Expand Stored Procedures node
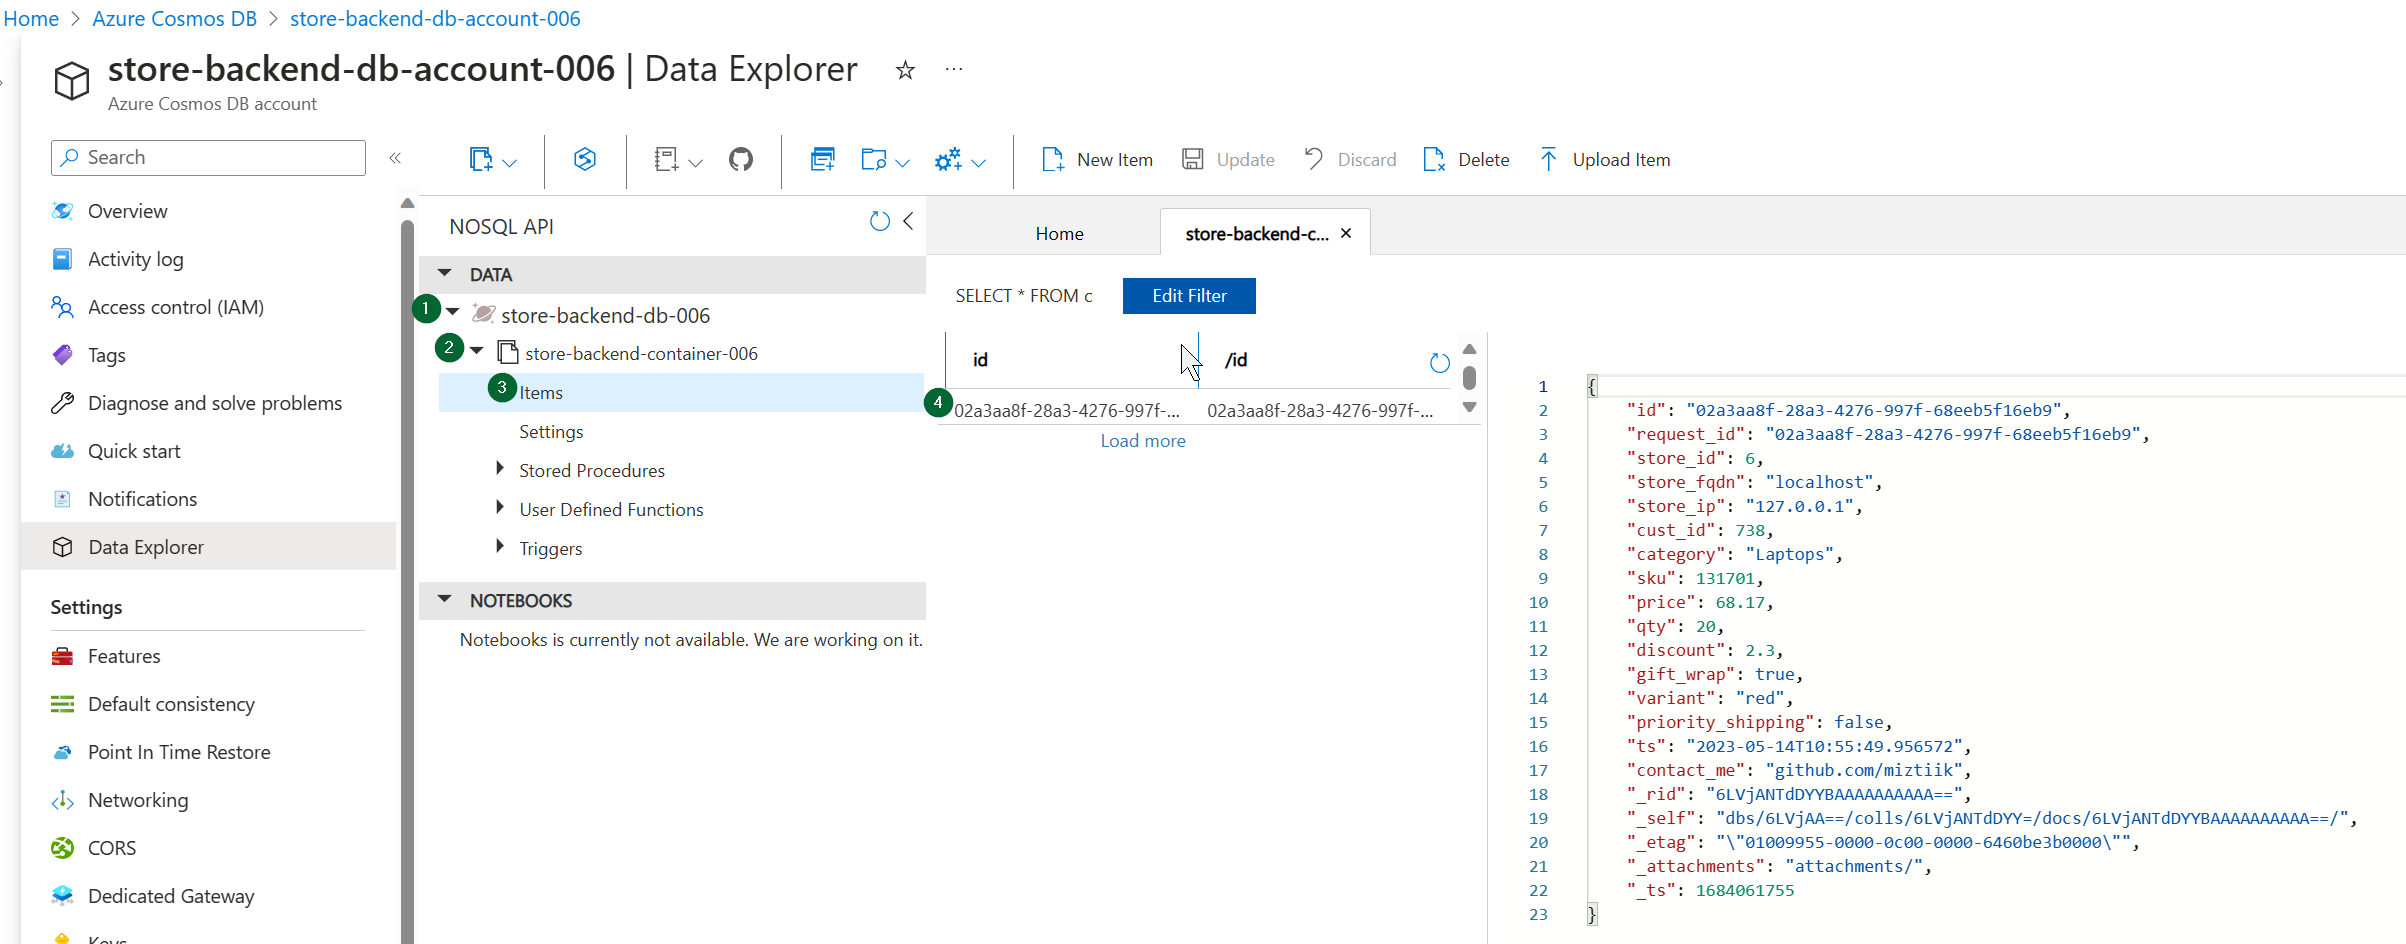Screen dimensions: 2406x944 coord(499,468)
